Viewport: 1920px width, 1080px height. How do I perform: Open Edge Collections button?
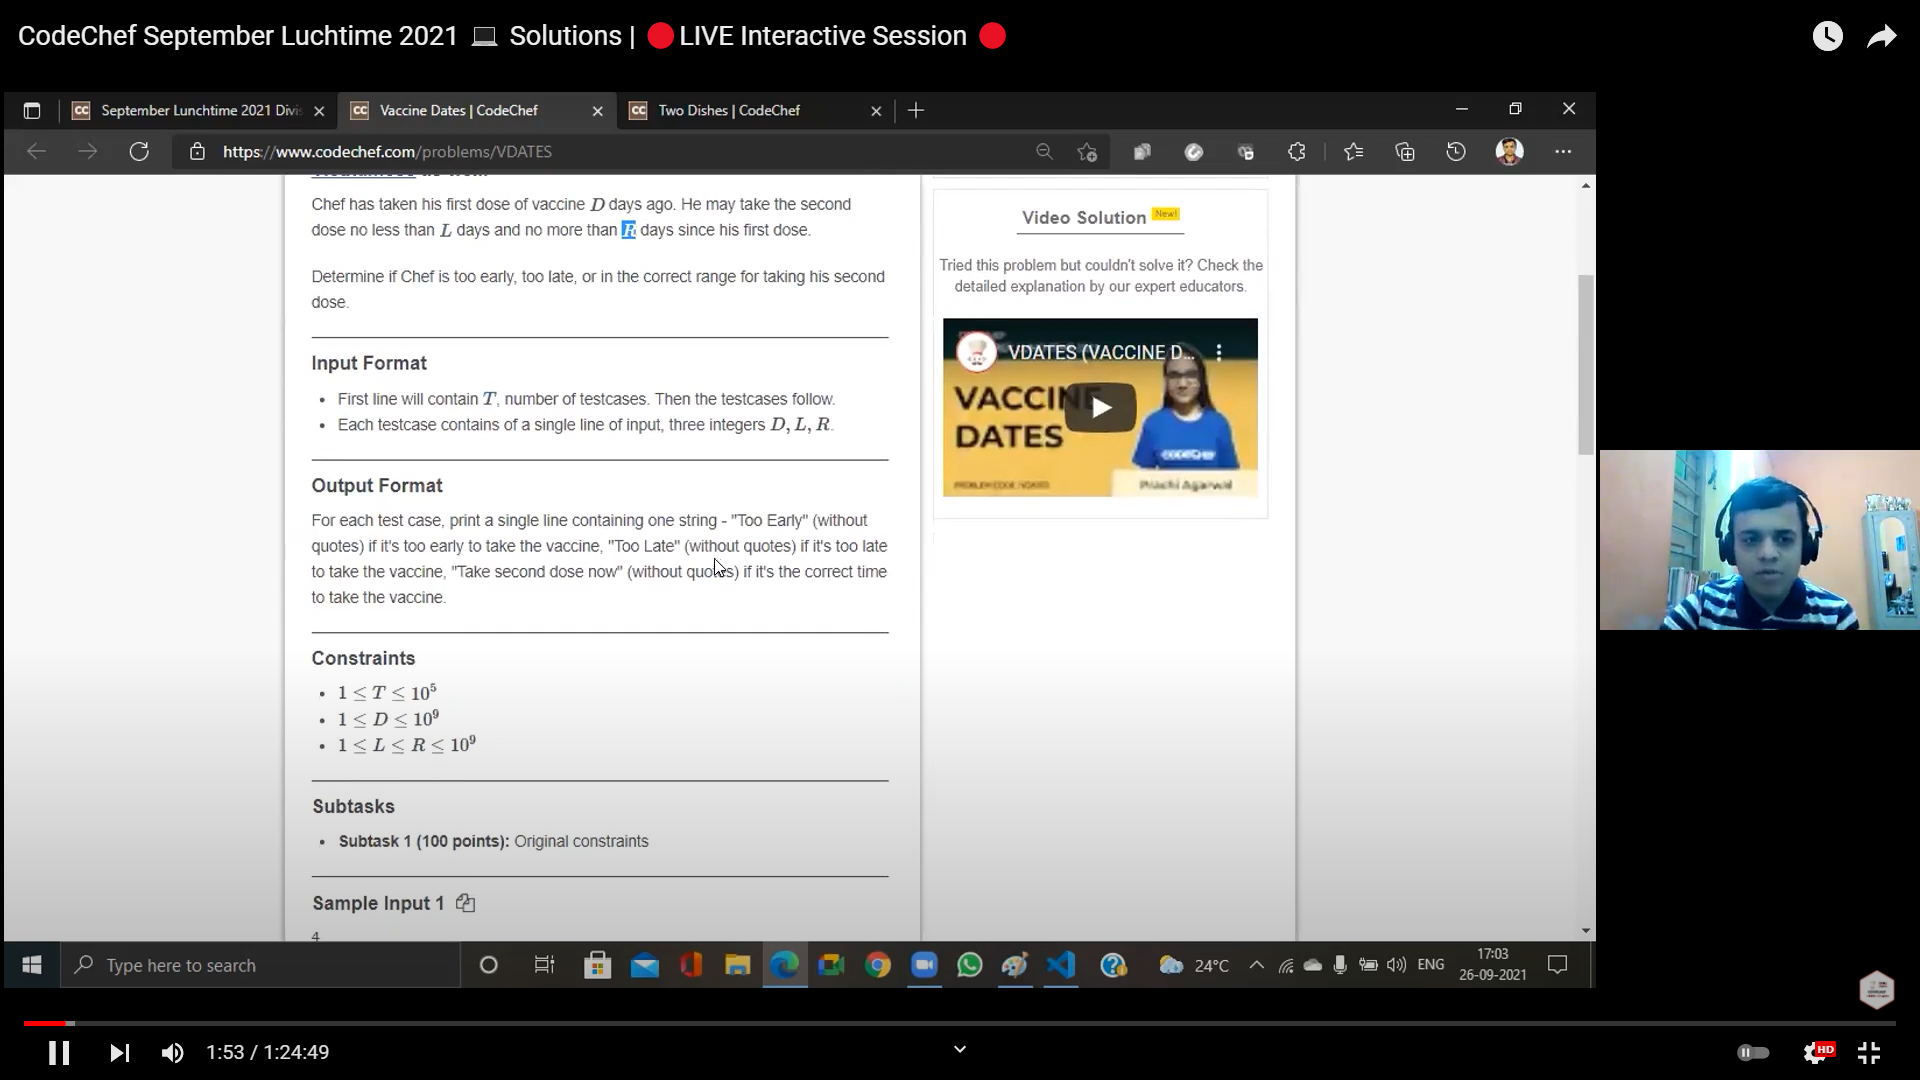[1405, 151]
